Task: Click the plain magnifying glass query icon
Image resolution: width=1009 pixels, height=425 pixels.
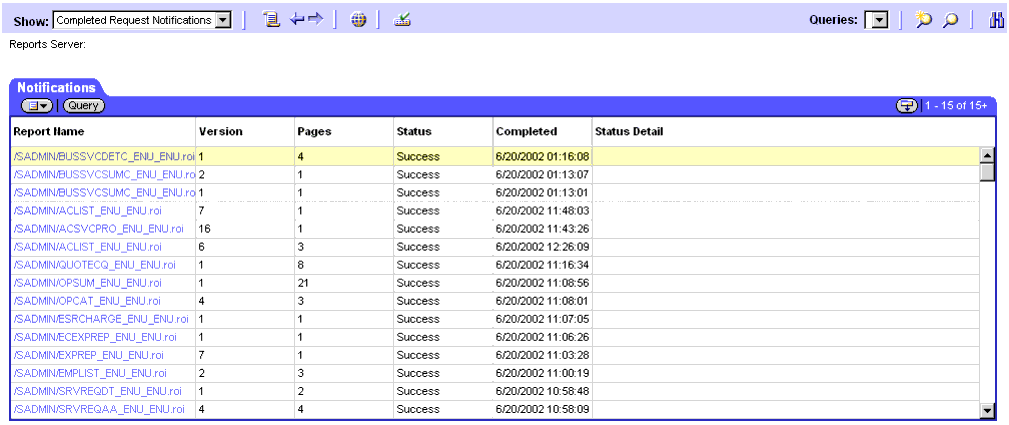Action: [950, 20]
